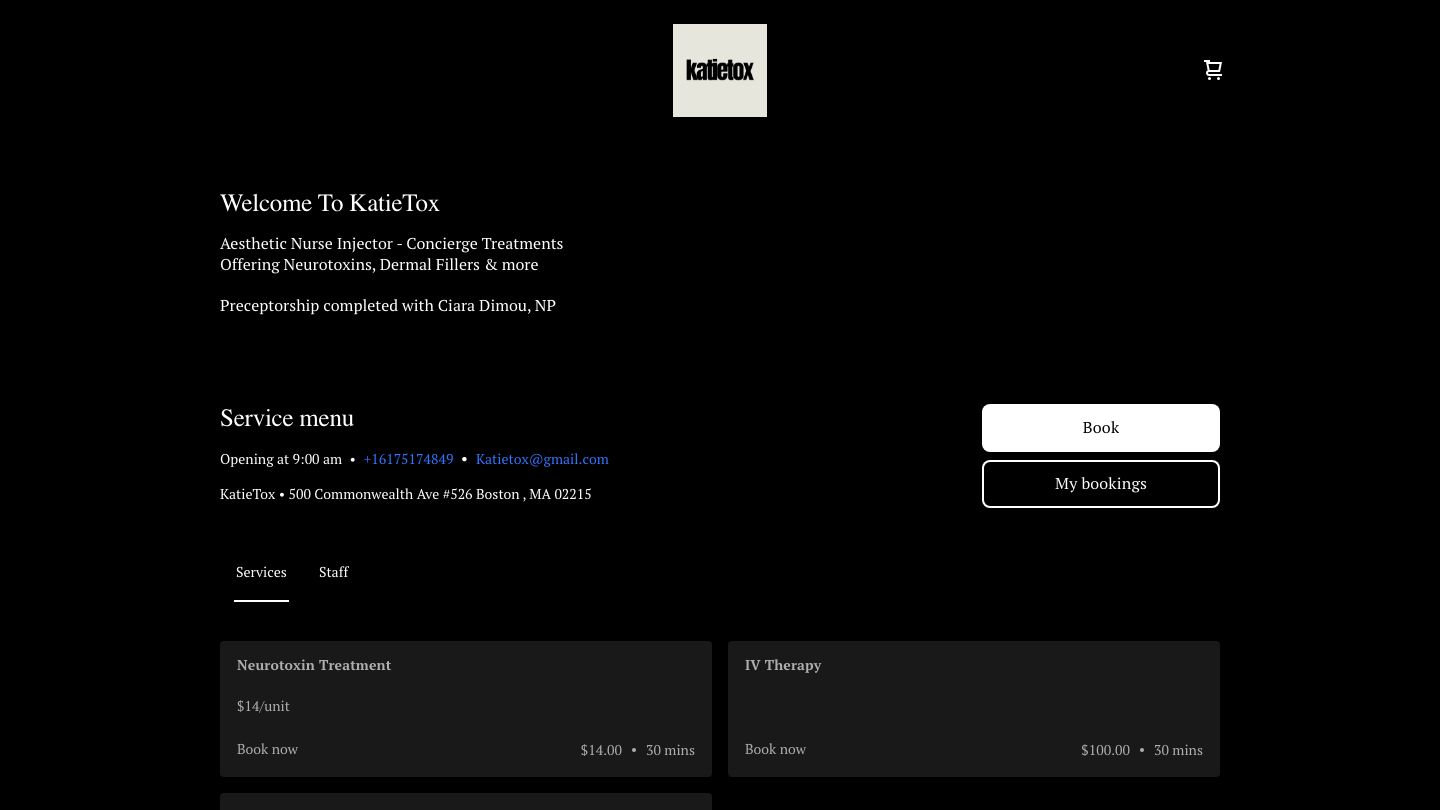This screenshot has width=1440, height=810.
Task: Open the shopping cart
Action: click(x=1213, y=70)
